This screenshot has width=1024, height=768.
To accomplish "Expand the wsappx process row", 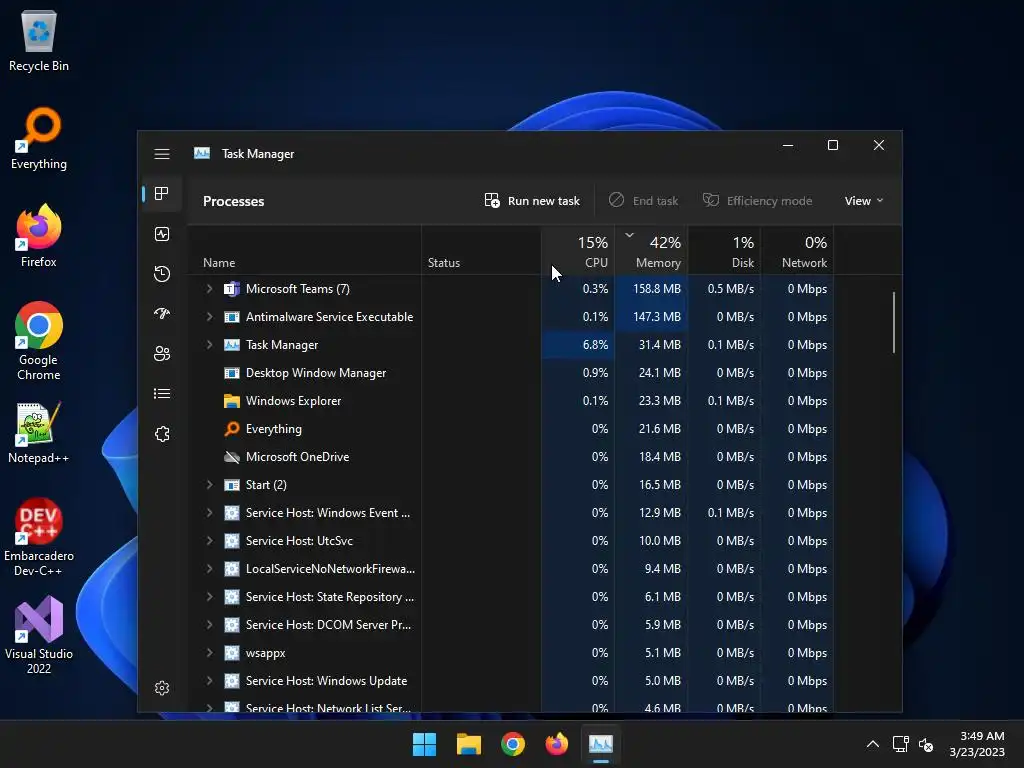I will click(x=209, y=652).
